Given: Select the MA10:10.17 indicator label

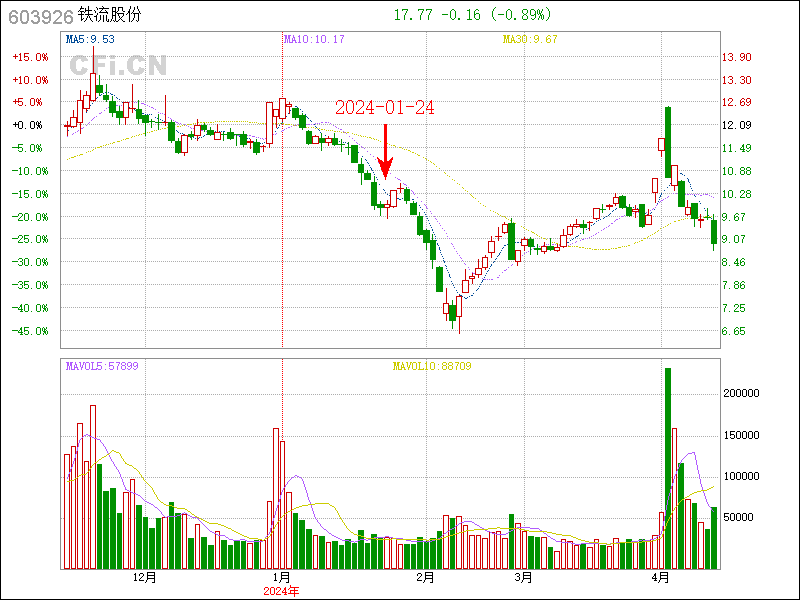Looking at the screenshot, I should pos(314,39).
